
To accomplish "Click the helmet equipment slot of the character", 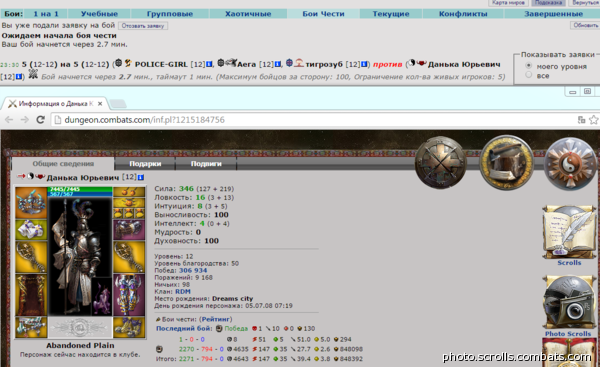I will [x=31, y=202].
